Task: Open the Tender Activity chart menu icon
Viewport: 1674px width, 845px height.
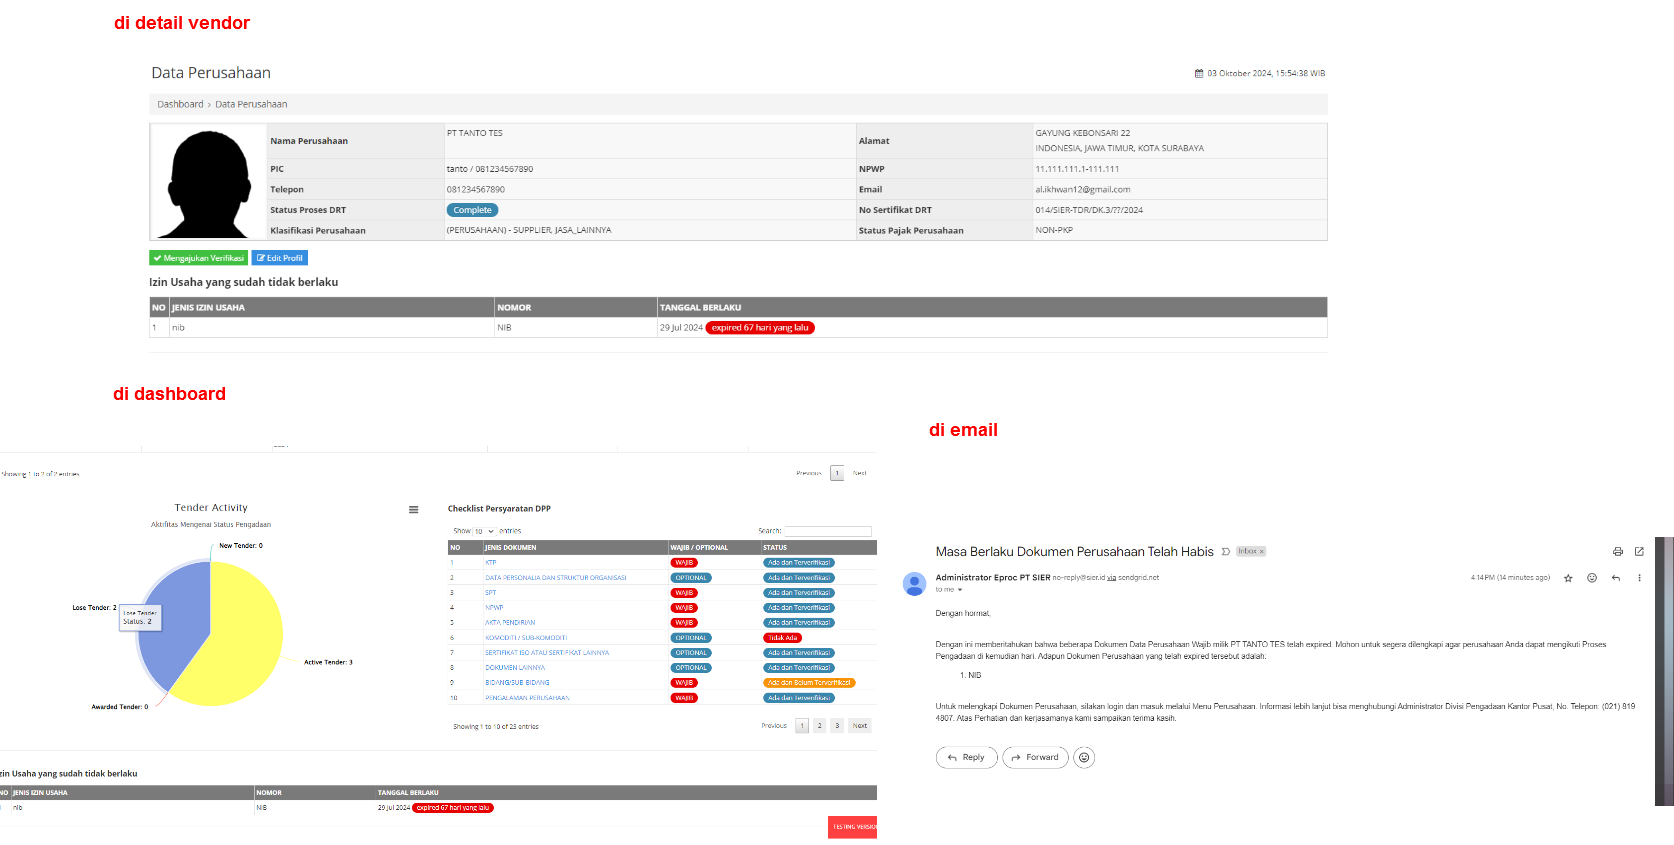Action: point(413,510)
